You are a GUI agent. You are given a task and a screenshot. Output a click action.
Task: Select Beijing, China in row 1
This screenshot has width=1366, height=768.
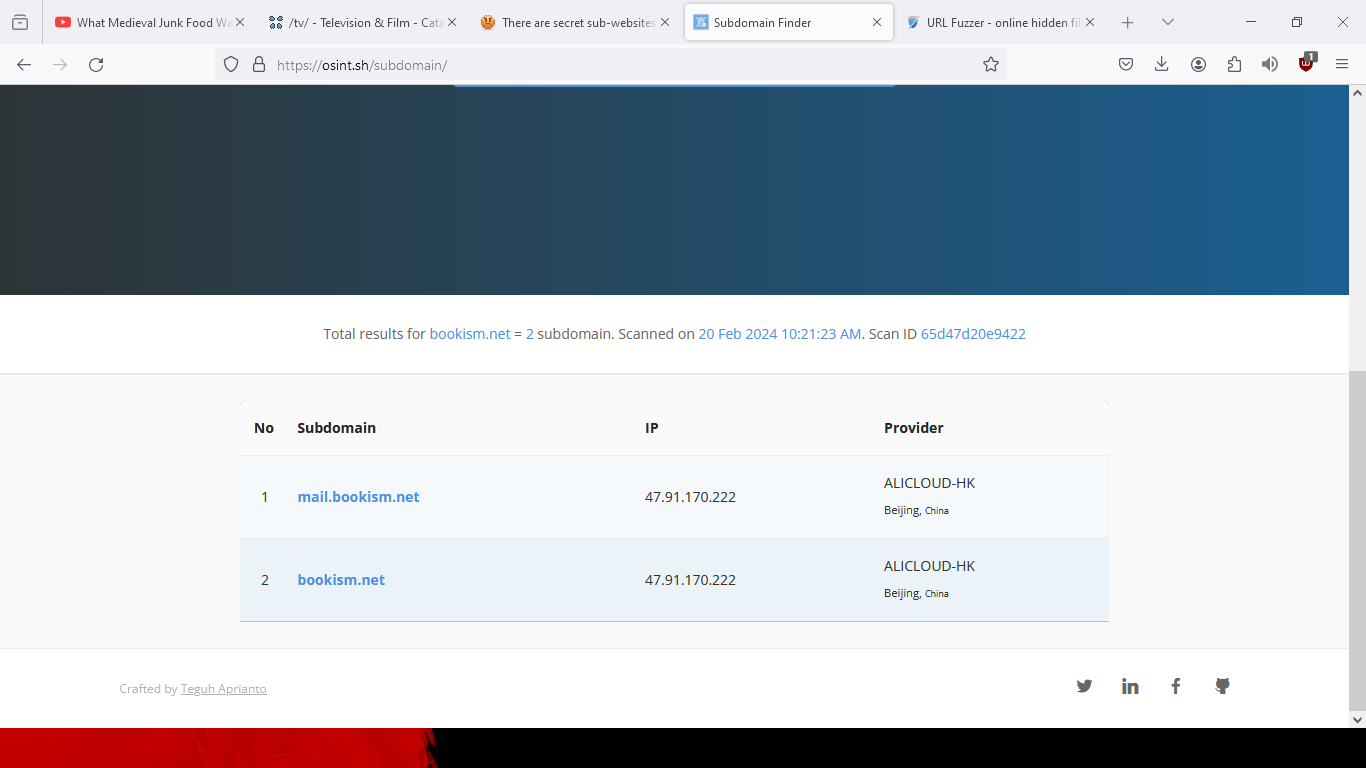click(x=916, y=510)
